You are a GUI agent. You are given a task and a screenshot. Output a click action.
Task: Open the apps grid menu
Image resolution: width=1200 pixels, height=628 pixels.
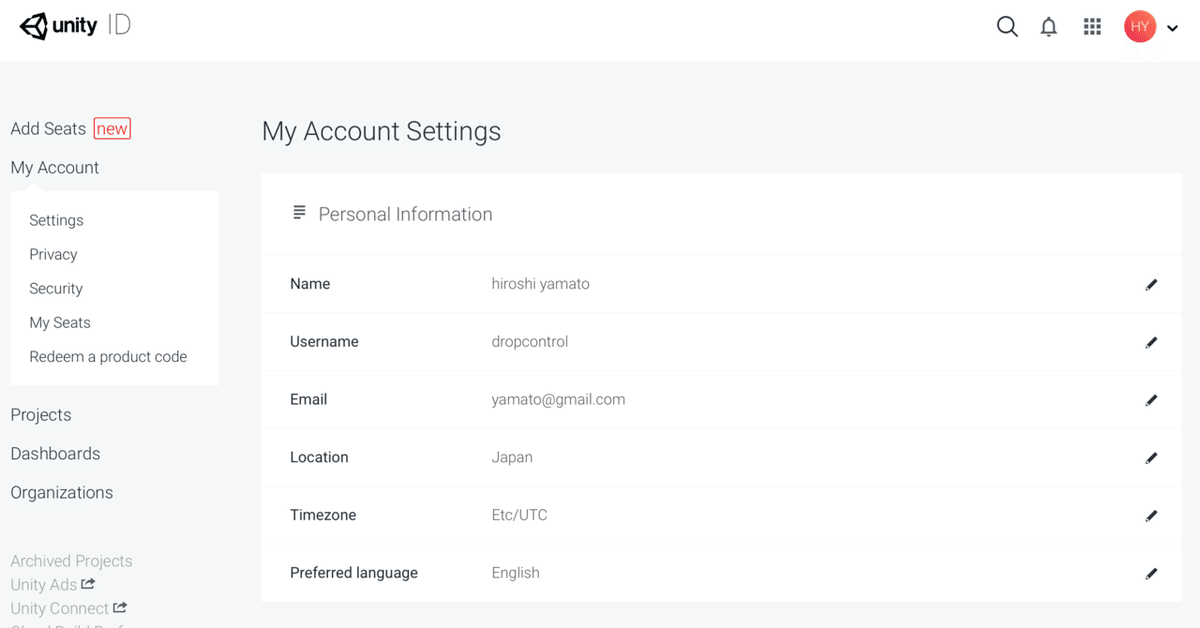[1092, 27]
